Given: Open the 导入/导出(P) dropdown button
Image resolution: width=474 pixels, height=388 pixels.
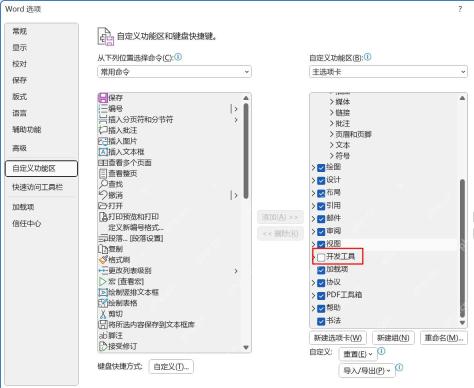Looking at the screenshot, I should [x=367, y=371].
